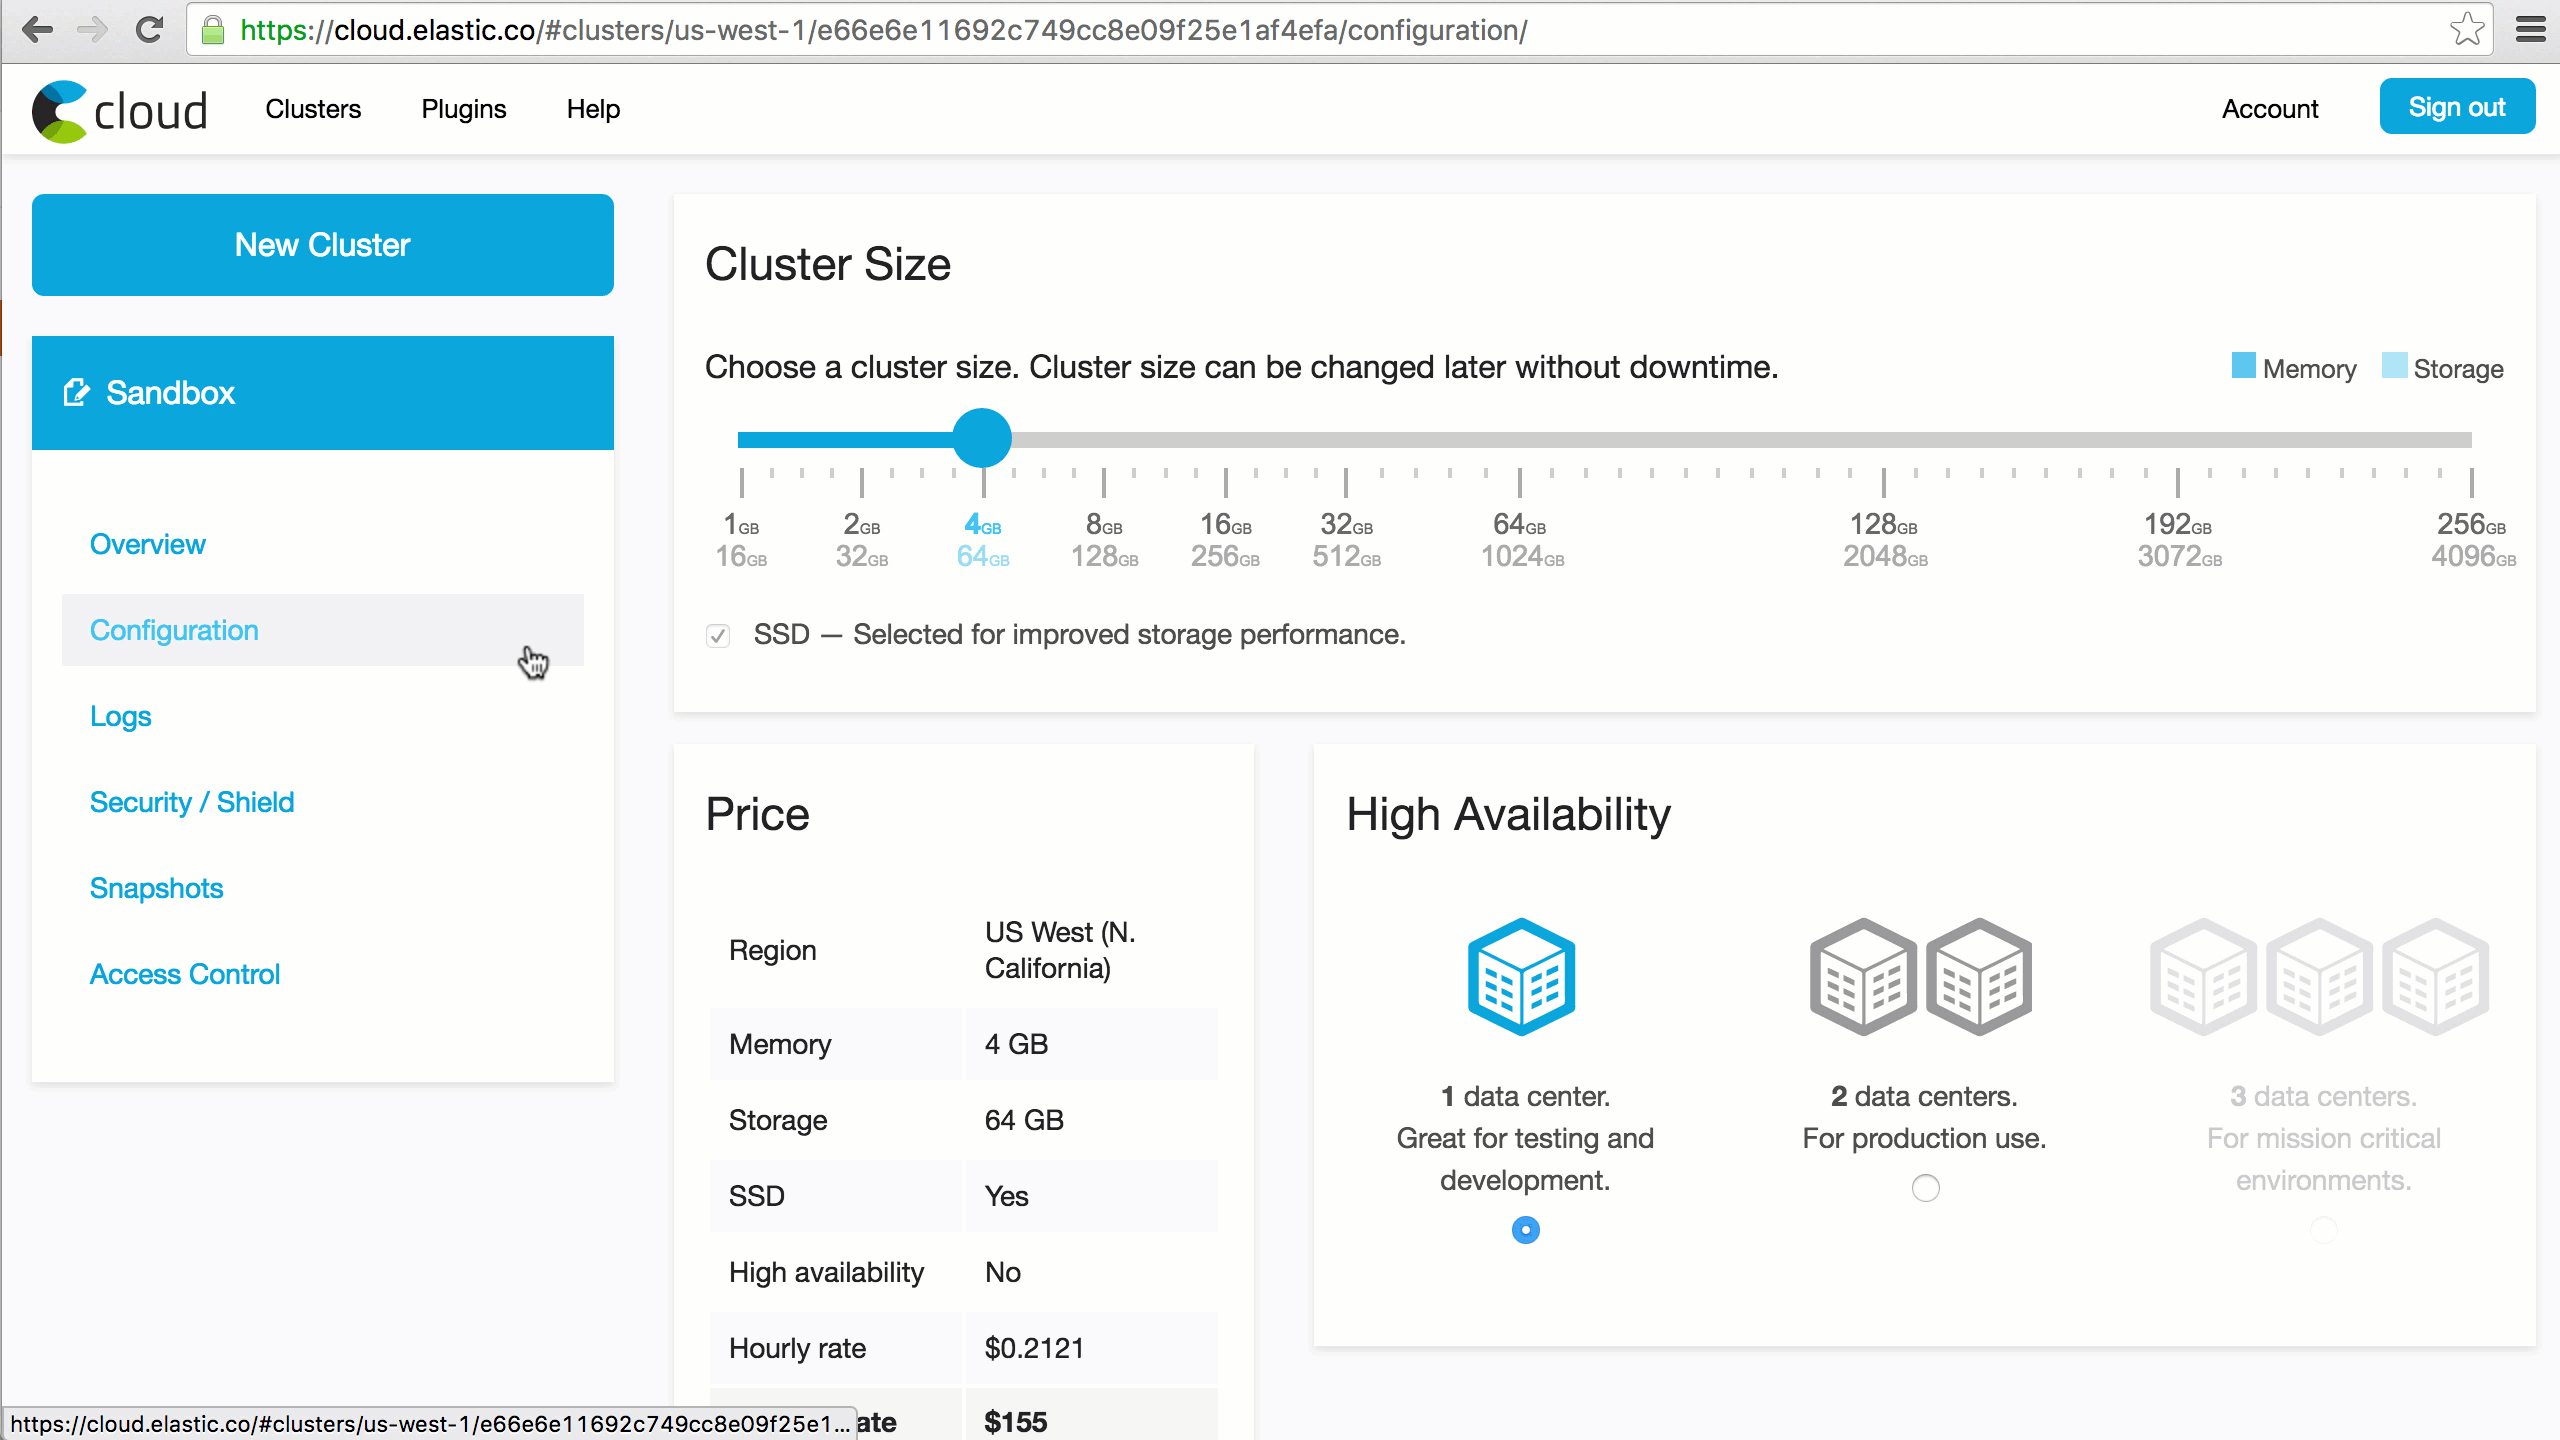Navigate to the Overview section
Image resolution: width=2560 pixels, height=1440 pixels.
(148, 543)
